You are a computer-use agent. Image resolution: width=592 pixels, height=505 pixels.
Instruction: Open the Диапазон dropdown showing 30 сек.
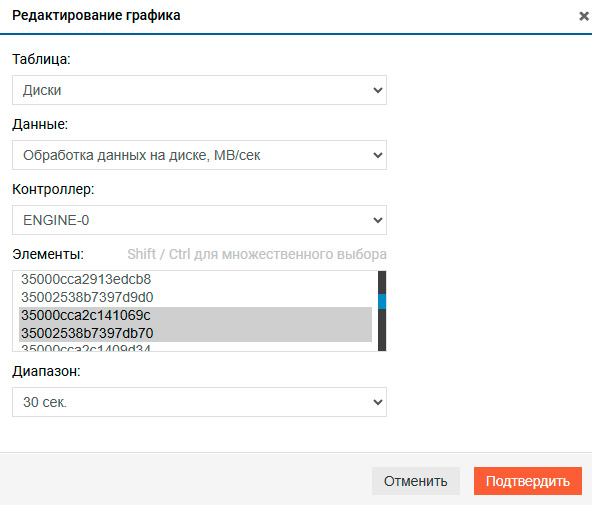199,402
